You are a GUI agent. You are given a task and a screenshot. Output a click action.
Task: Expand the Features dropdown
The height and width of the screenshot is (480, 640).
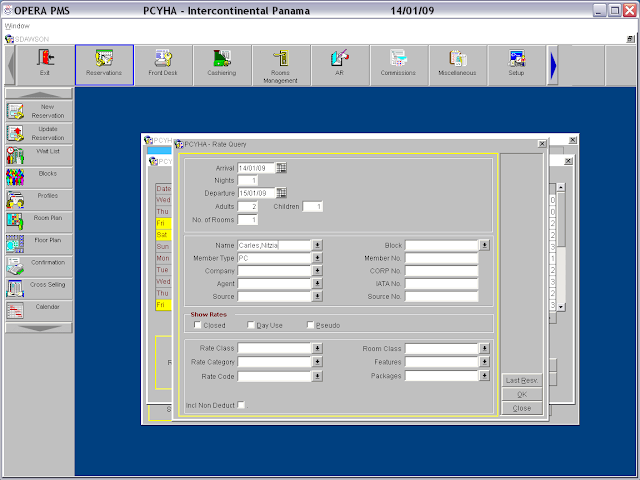(x=484, y=362)
